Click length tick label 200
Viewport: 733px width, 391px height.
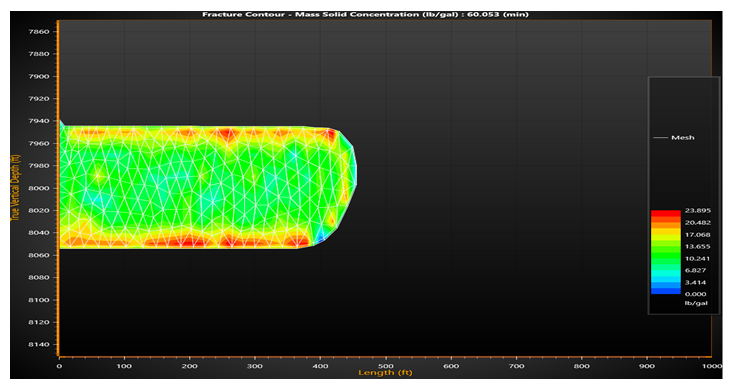(x=189, y=366)
